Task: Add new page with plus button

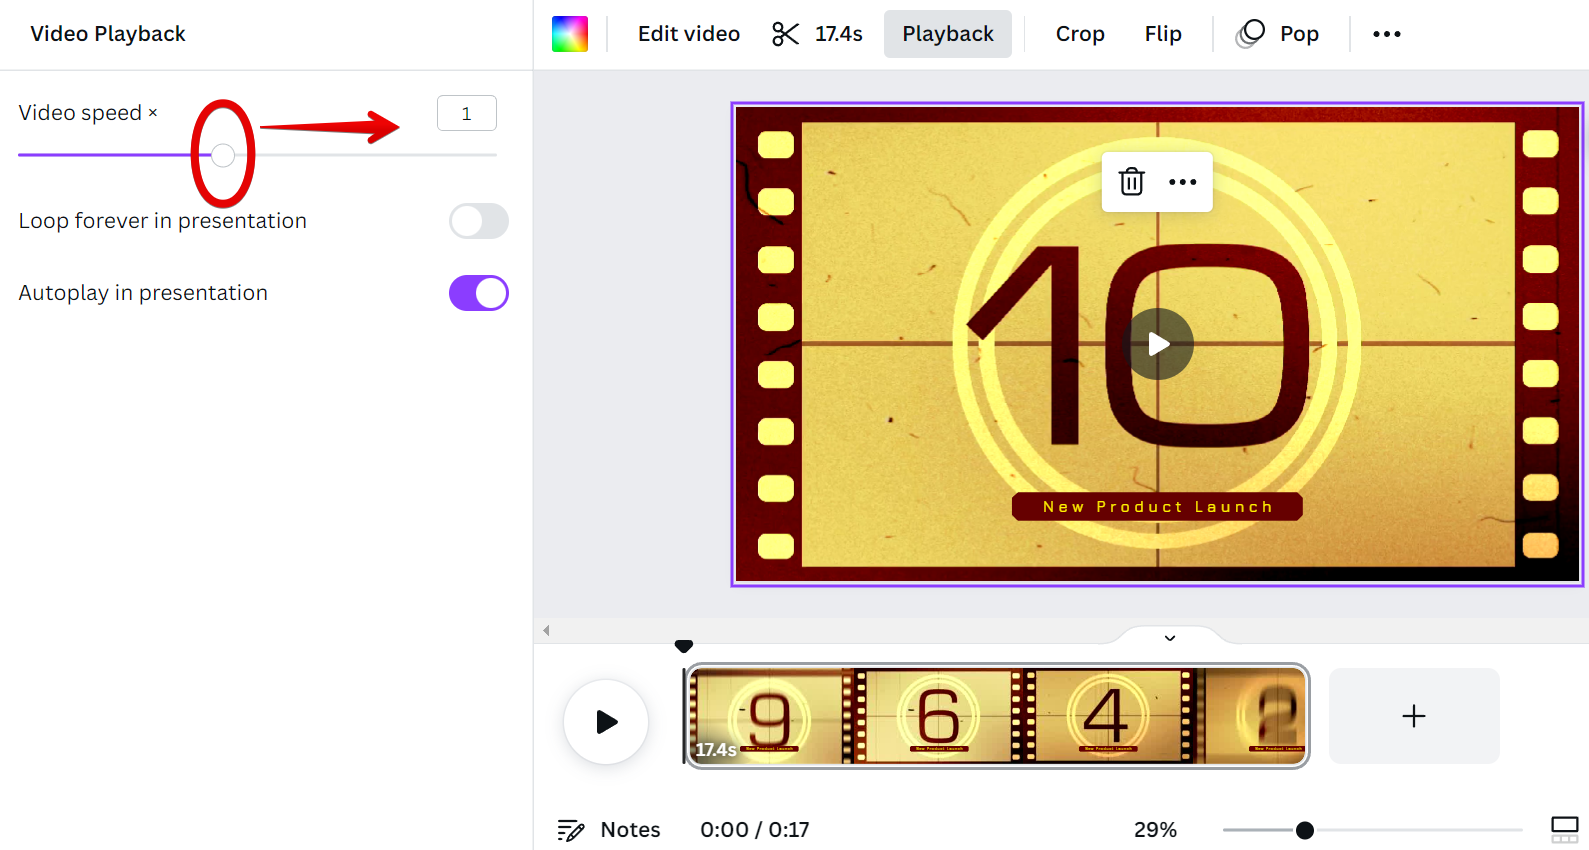Action: (1413, 716)
